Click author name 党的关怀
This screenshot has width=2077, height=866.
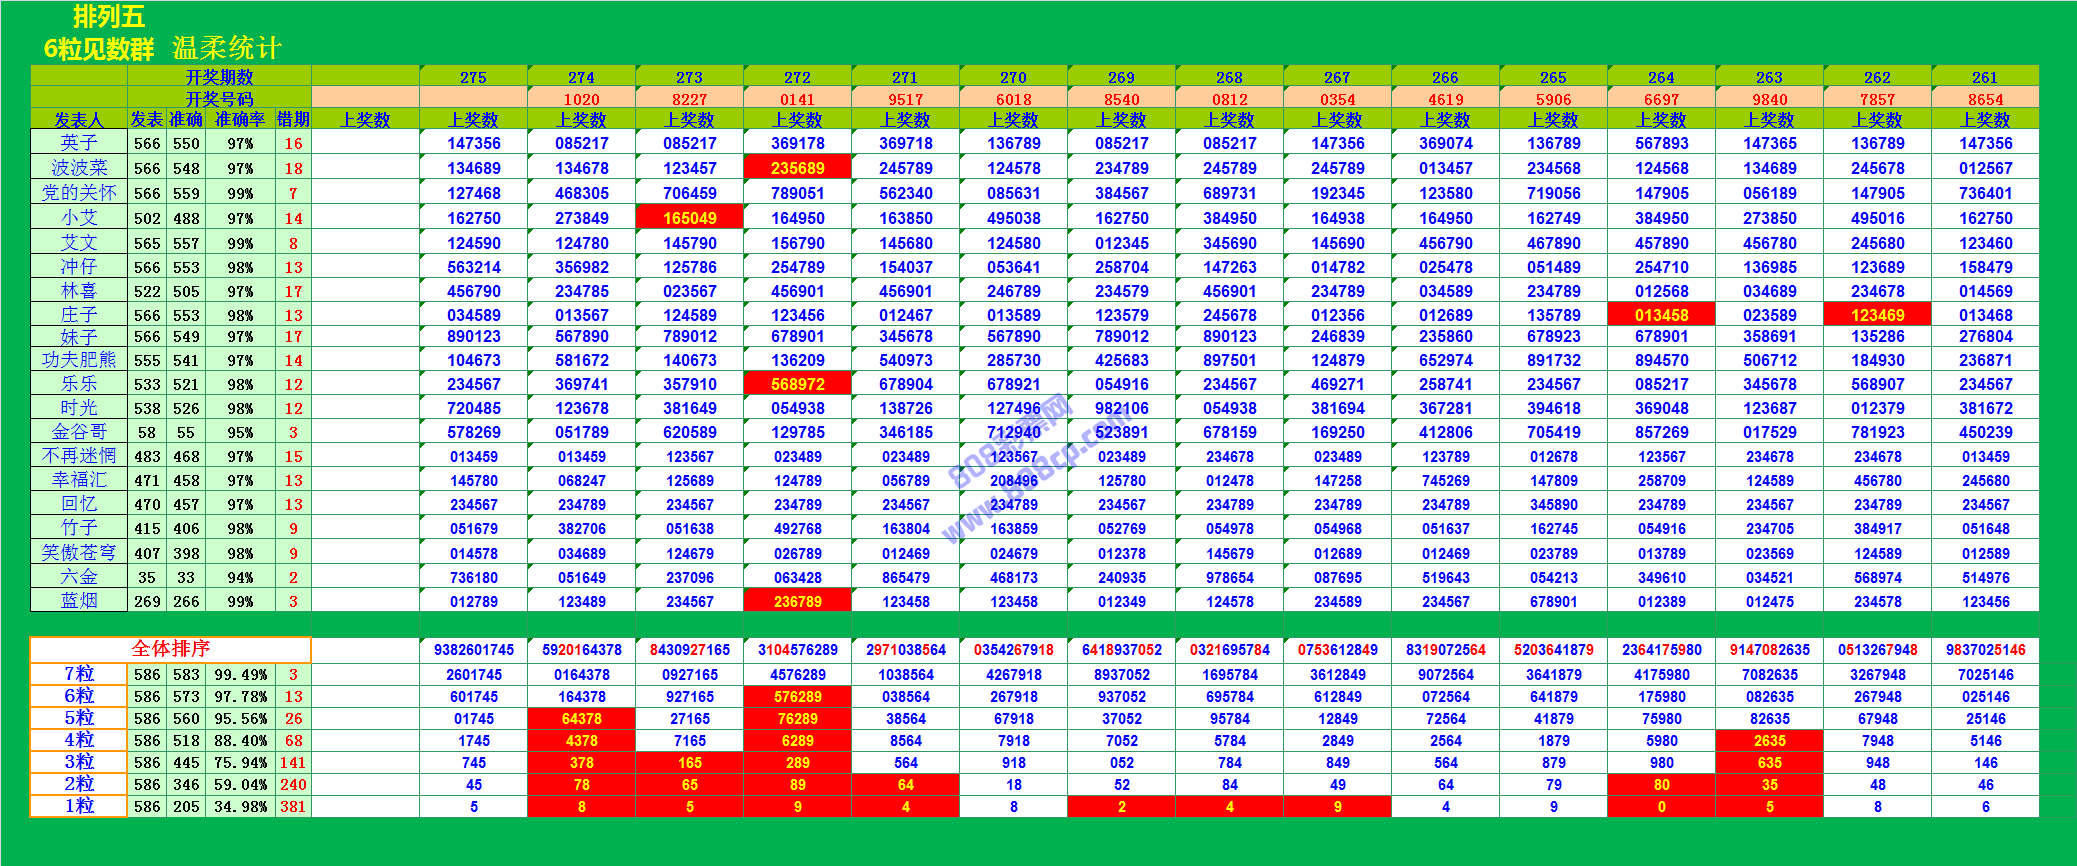pos(79,193)
